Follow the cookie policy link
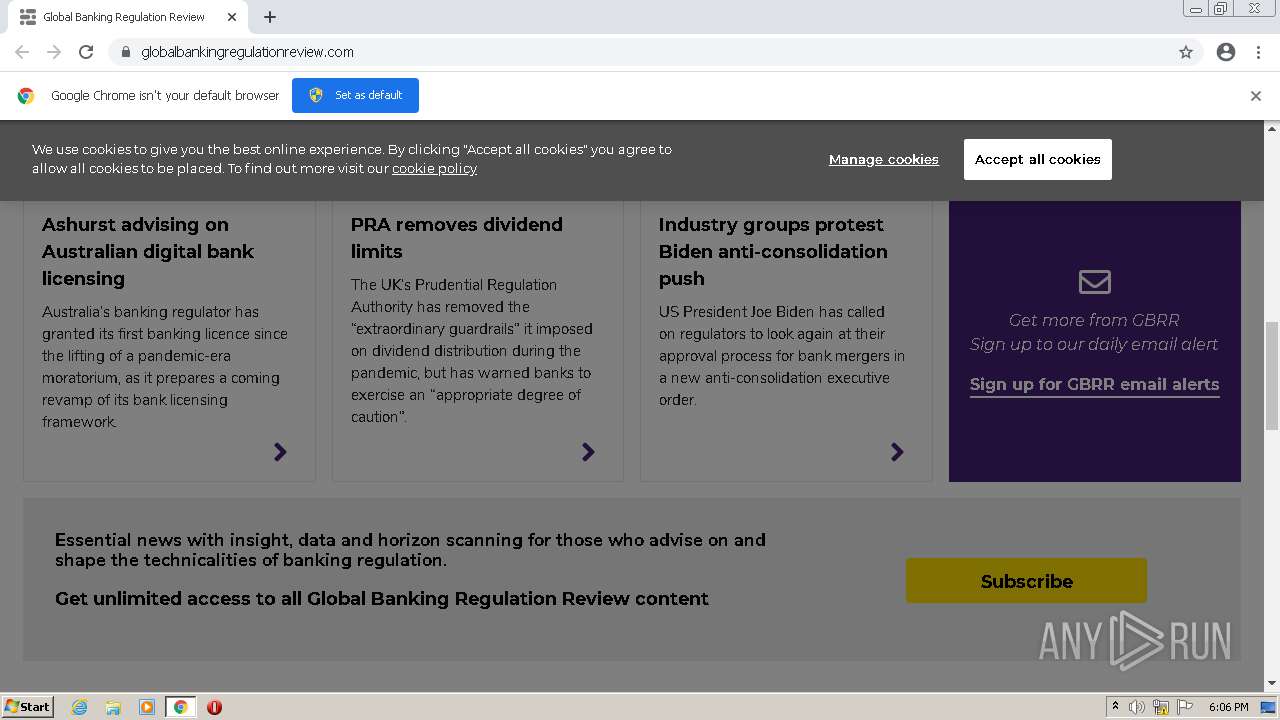Screen dimensions: 1280x720 [x=434, y=168]
